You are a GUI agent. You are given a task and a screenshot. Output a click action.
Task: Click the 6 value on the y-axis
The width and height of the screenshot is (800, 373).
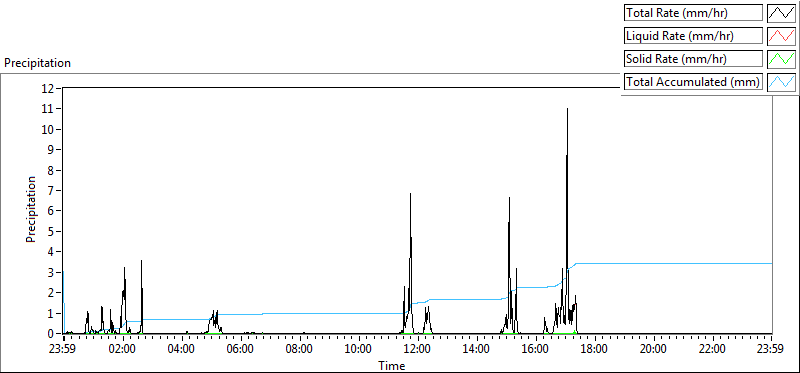[52, 211]
